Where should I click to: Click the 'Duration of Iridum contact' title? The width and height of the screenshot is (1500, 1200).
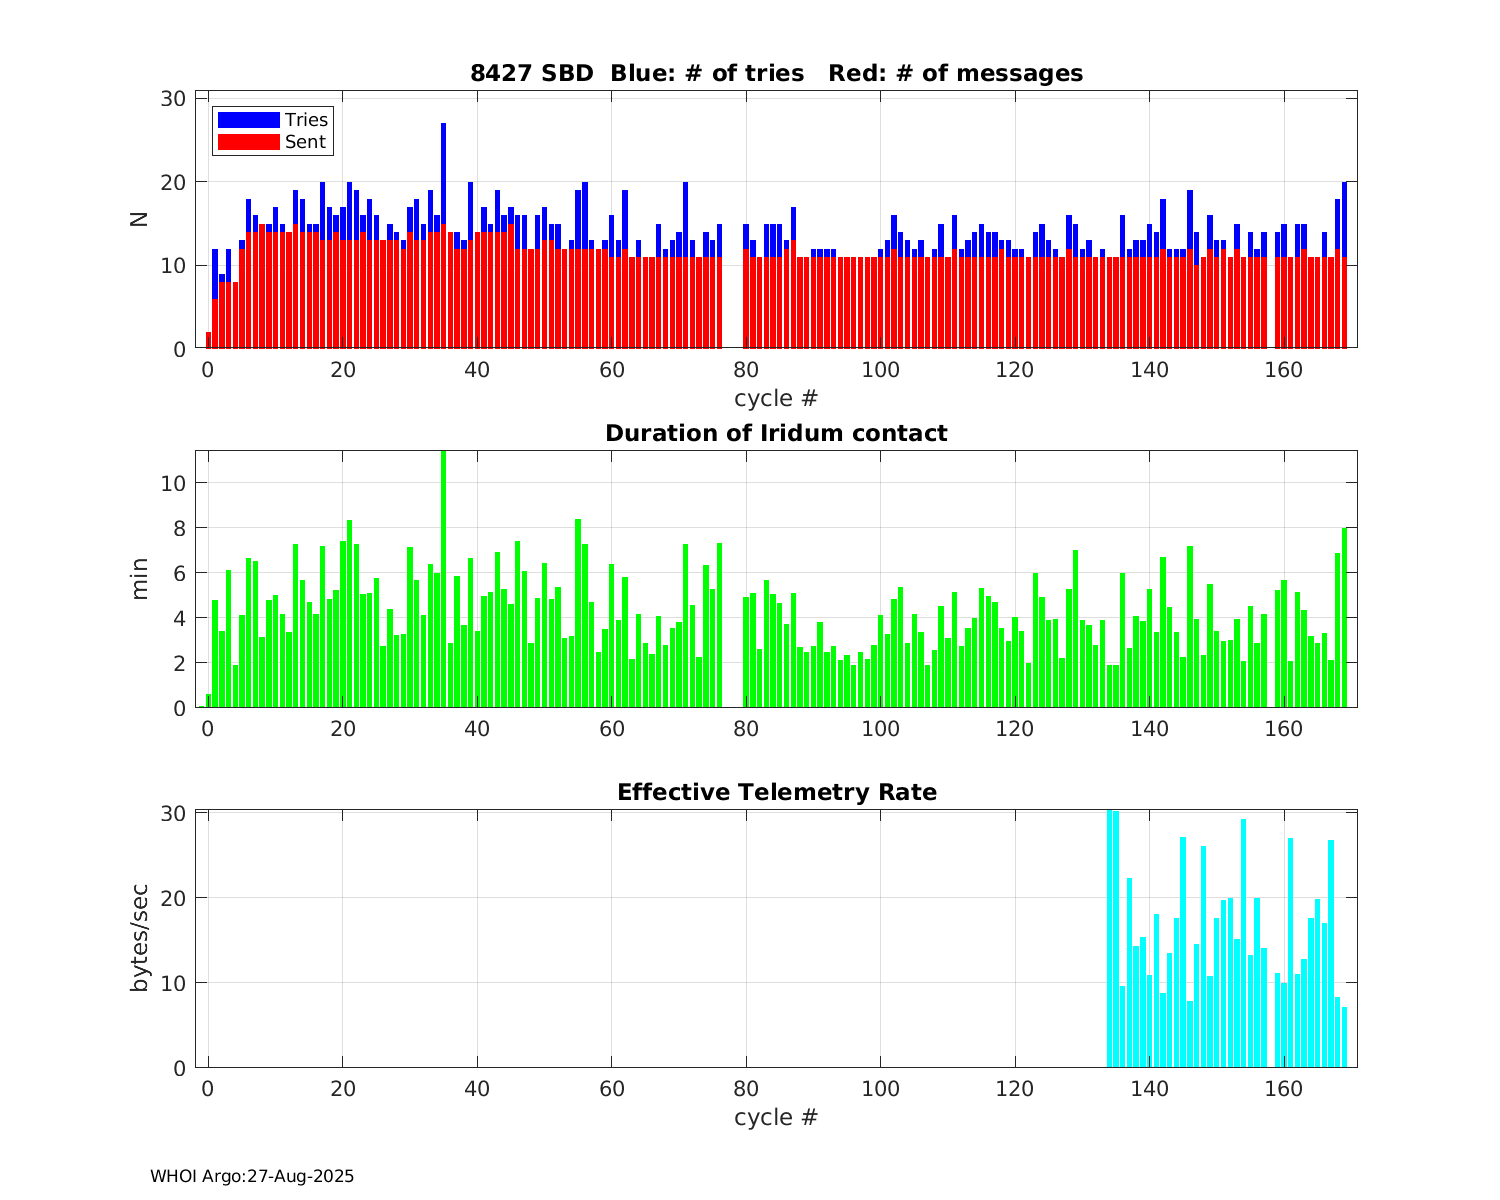pos(776,433)
